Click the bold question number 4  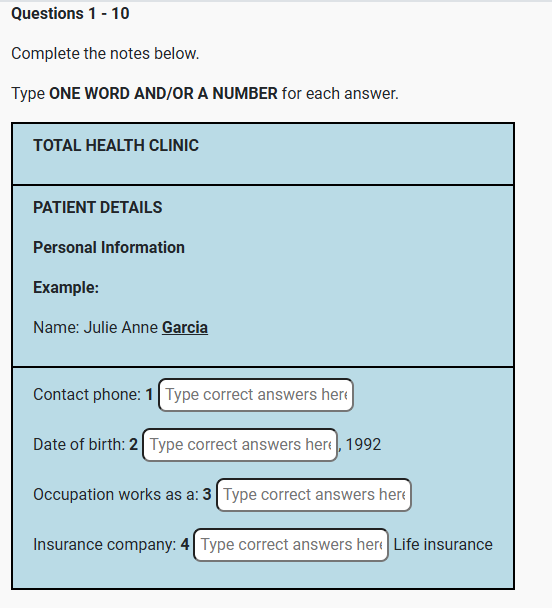pos(185,545)
